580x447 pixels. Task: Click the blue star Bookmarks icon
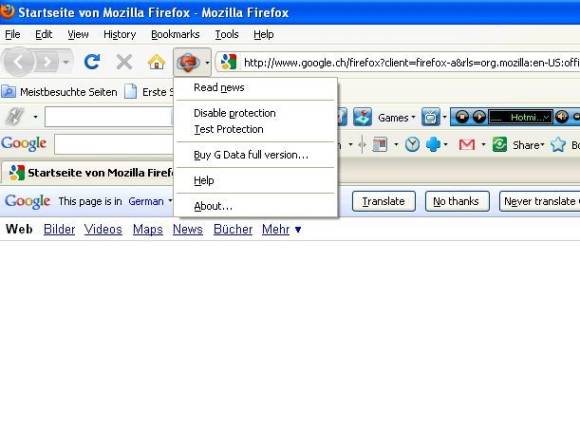(558, 145)
